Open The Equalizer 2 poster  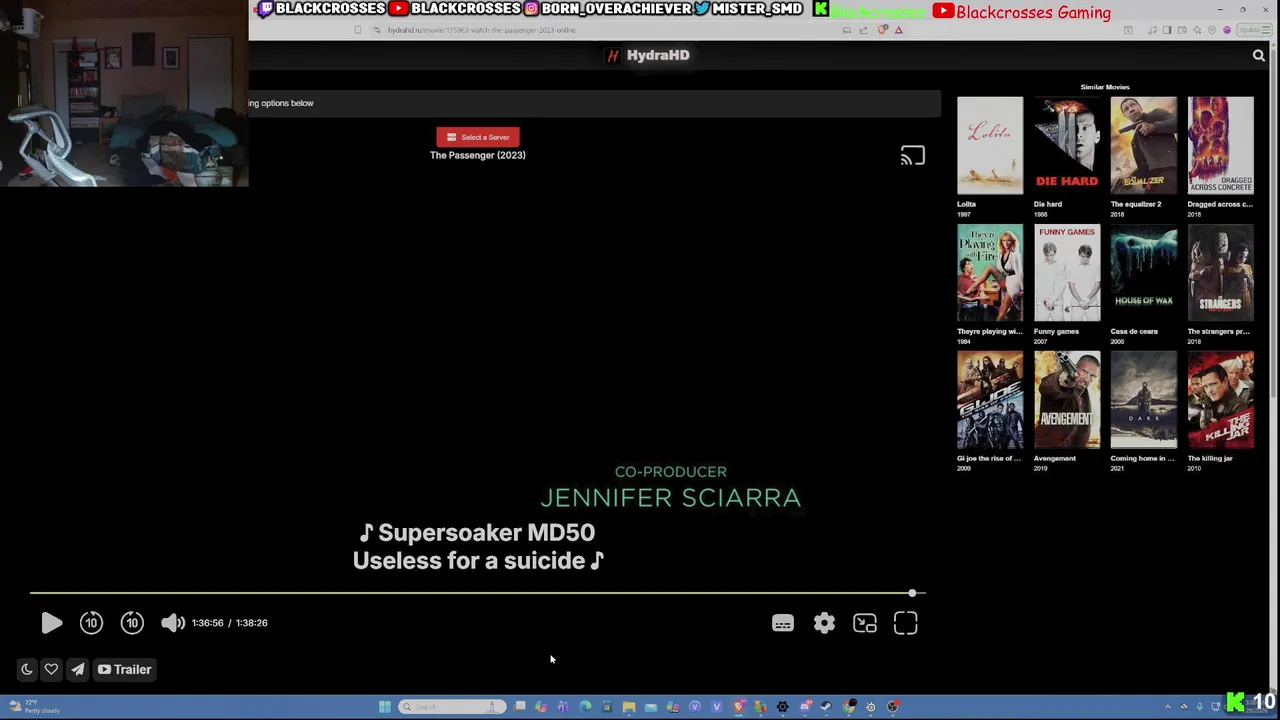(x=1144, y=146)
